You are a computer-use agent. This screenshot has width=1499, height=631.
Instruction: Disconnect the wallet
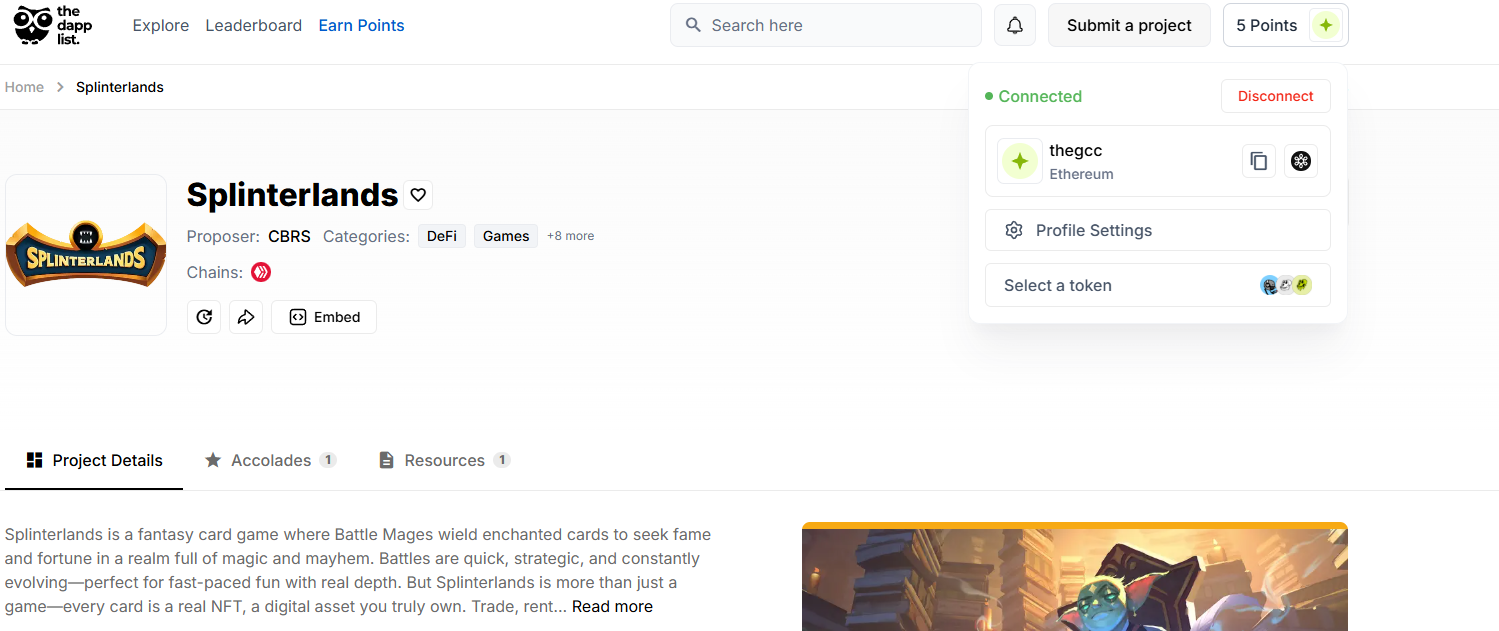1275,96
